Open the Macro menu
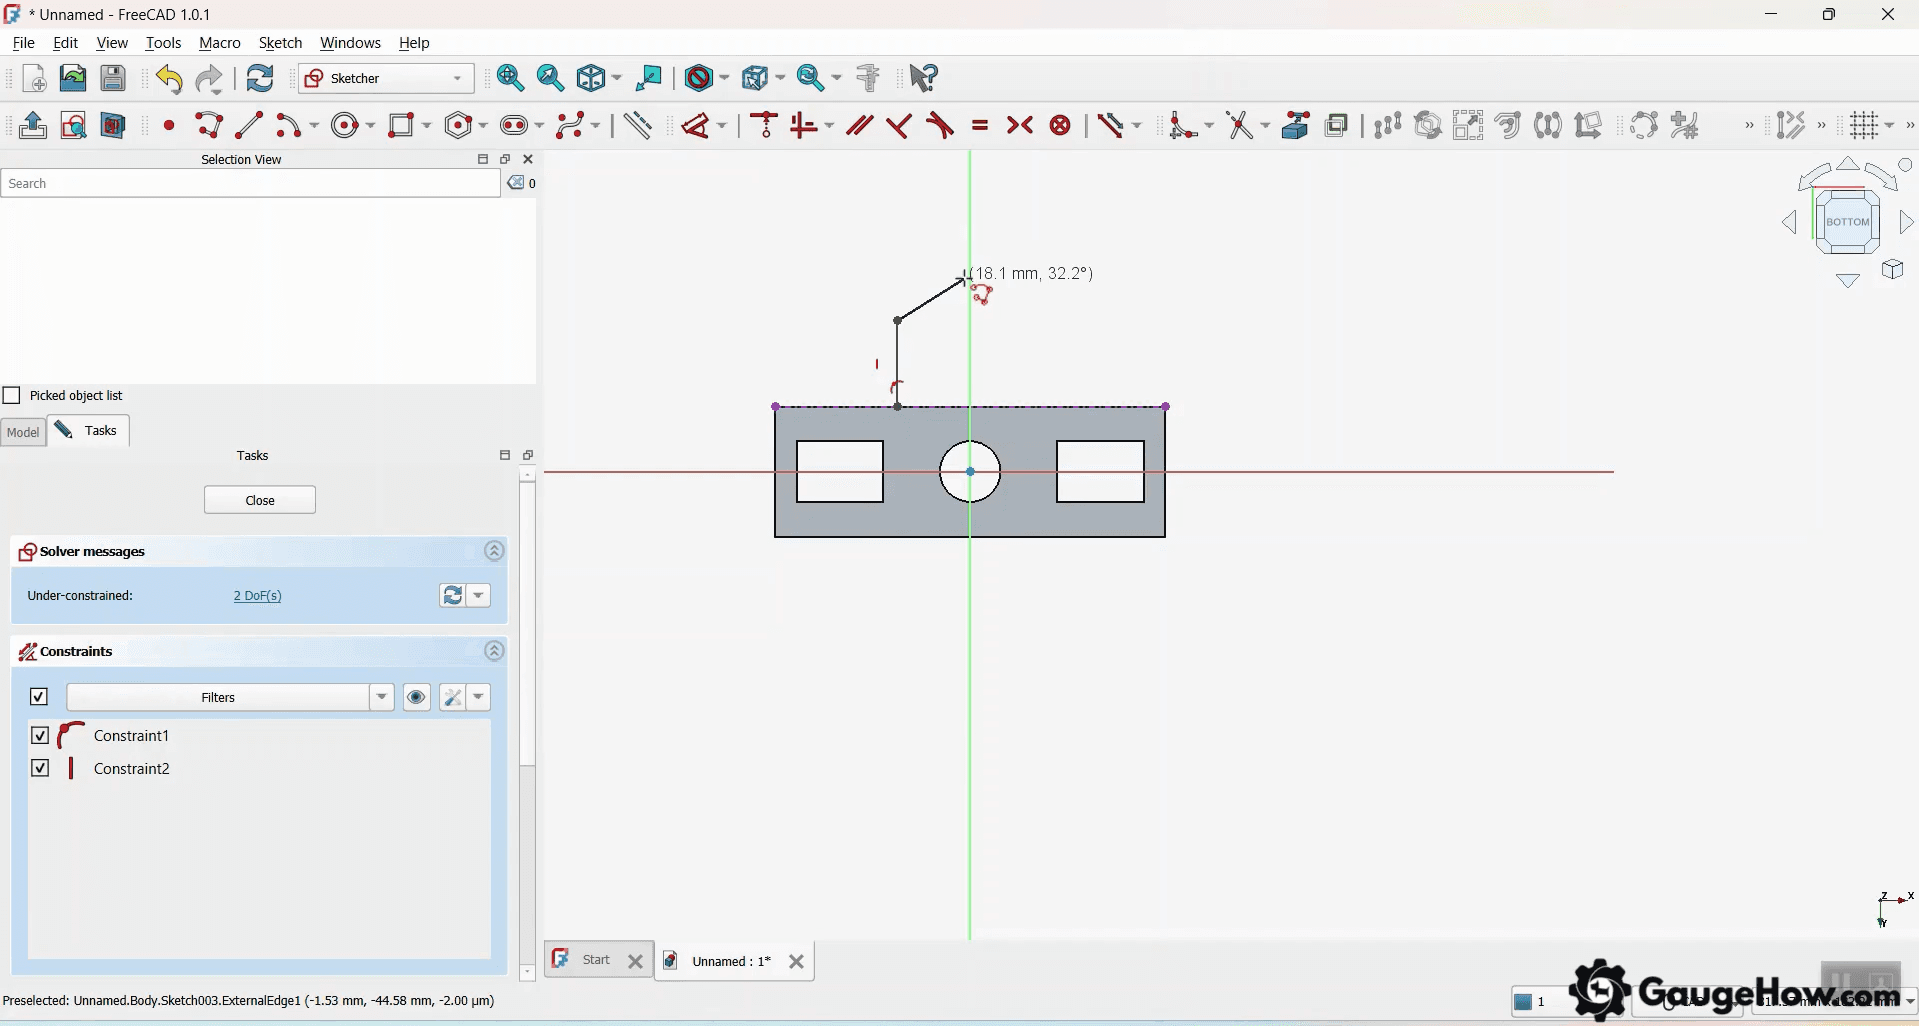 (219, 43)
